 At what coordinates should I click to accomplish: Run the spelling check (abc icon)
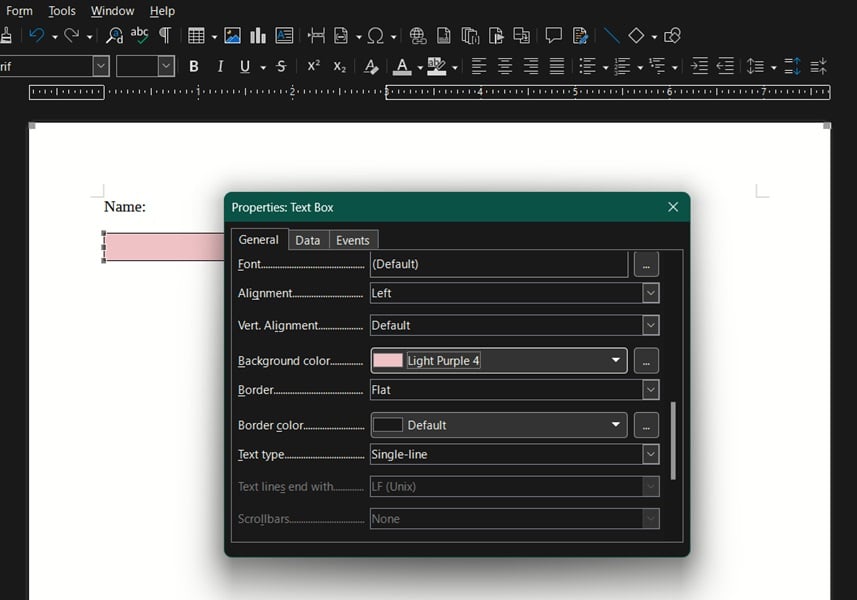coord(139,36)
